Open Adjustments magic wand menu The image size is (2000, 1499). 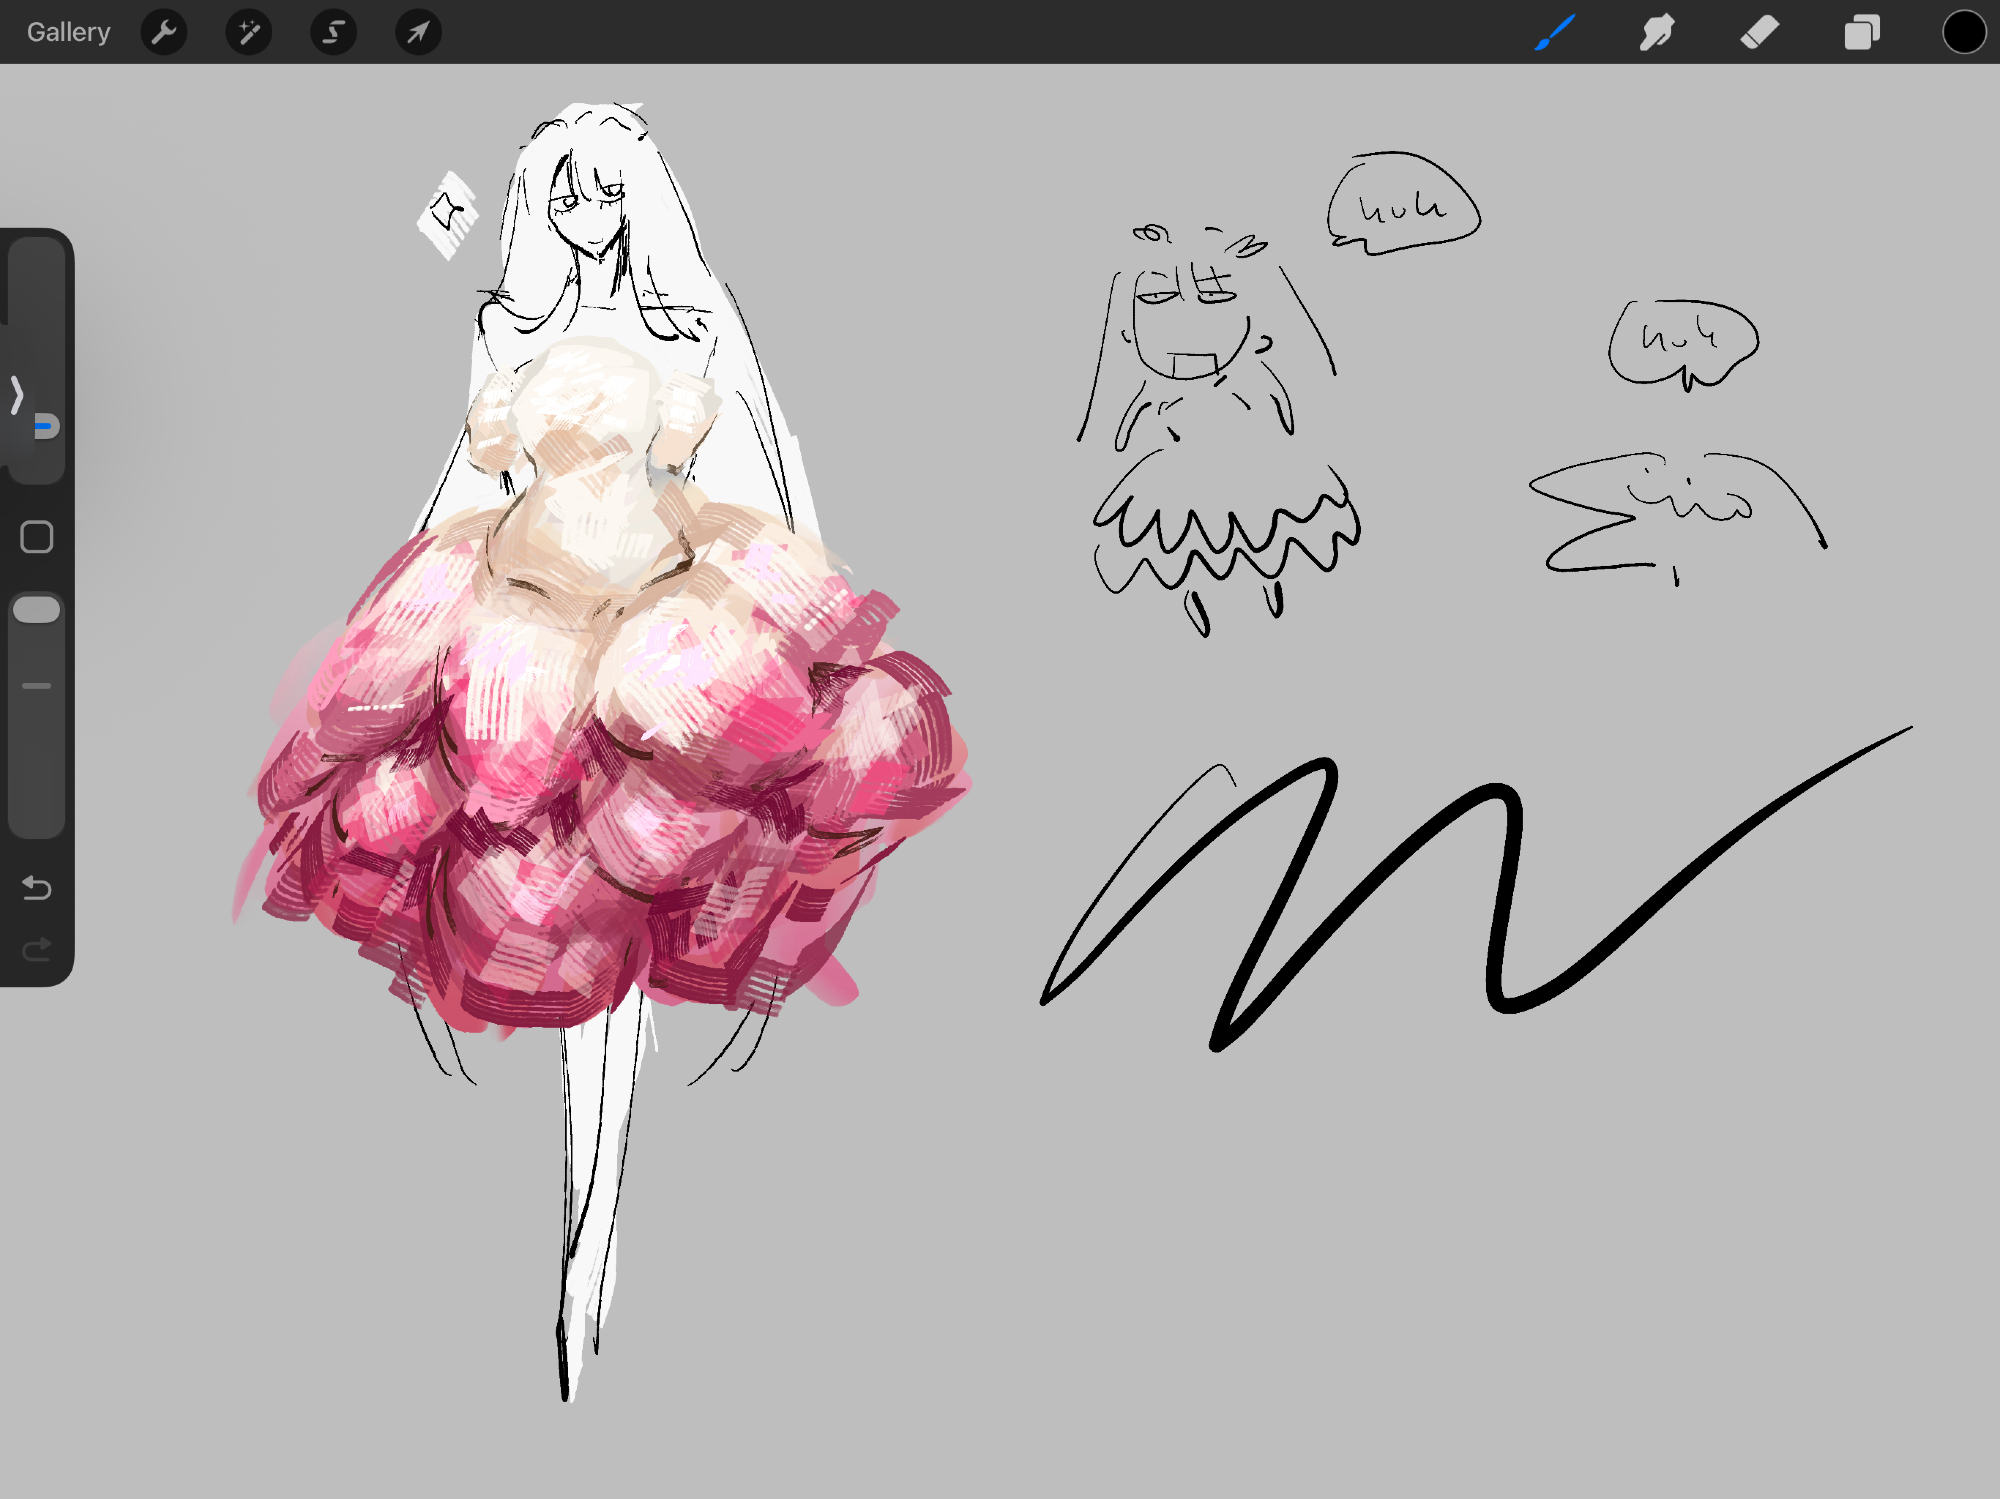(x=248, y=32)
